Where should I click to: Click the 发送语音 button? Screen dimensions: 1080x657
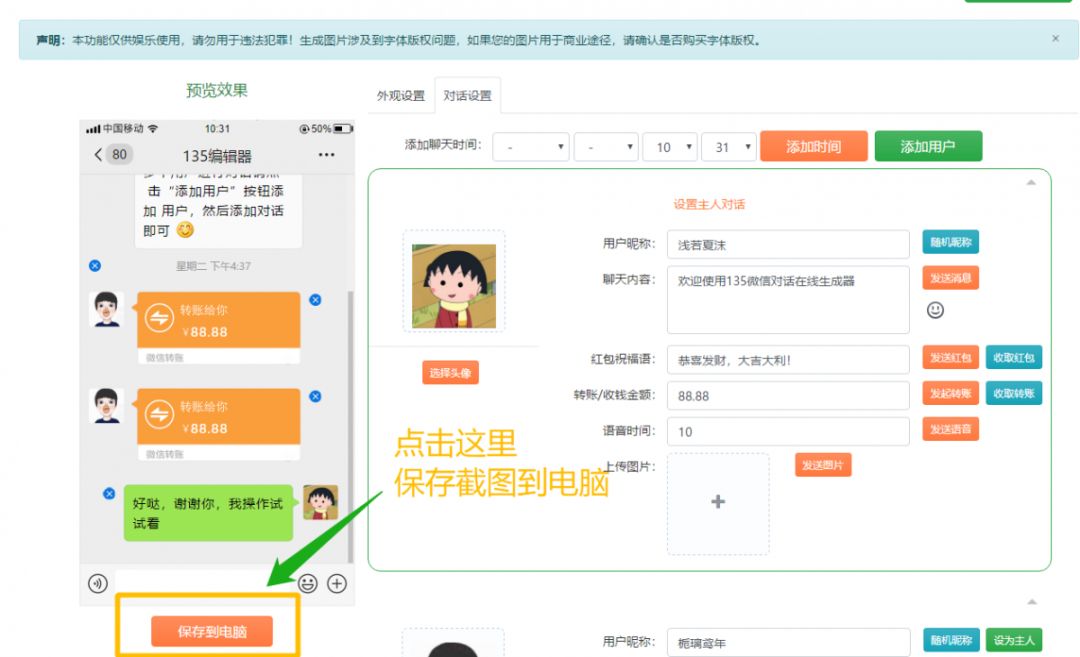[951, 429]
